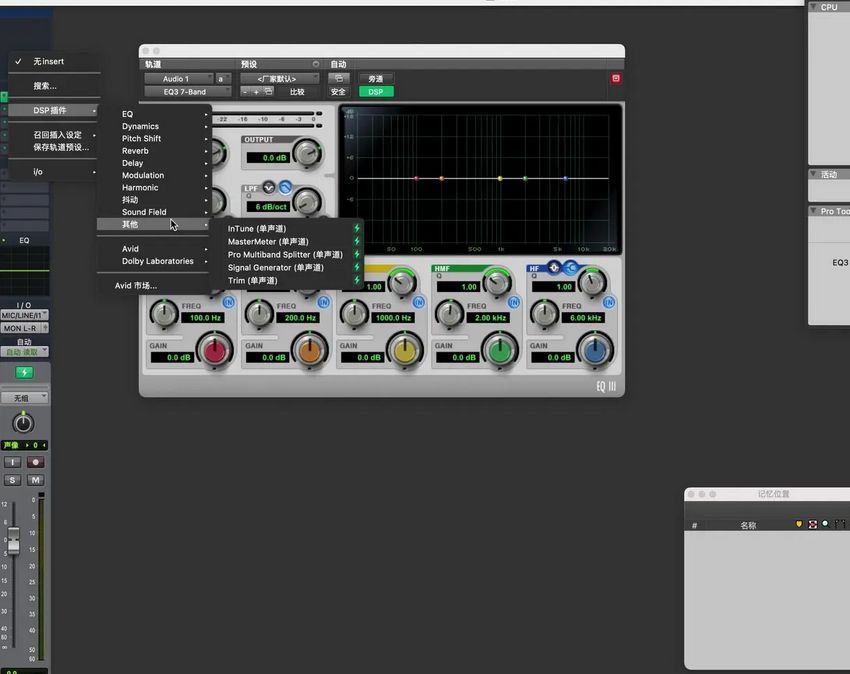Screen dimensions: 850x674
Task: Click the yellow marker icon in 记忆位置 window
Action: [x=799, y=524]
